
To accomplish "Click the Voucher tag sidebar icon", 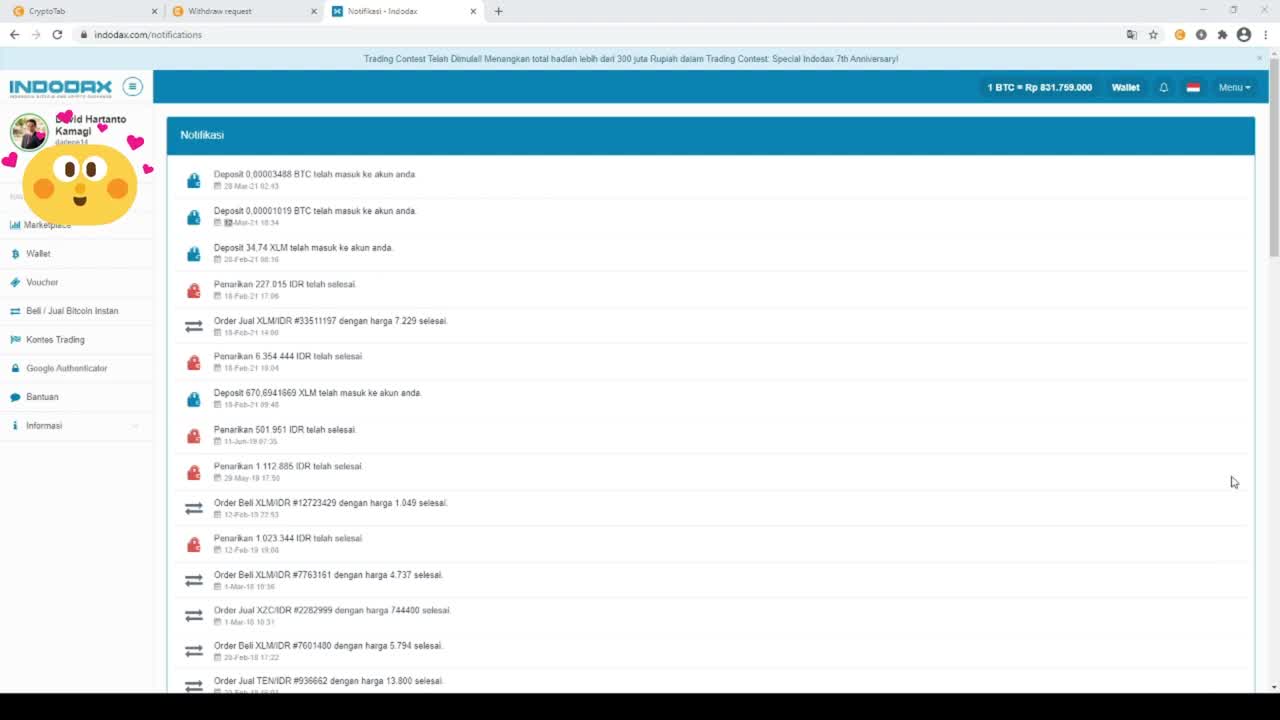I will tap(15, 282).
